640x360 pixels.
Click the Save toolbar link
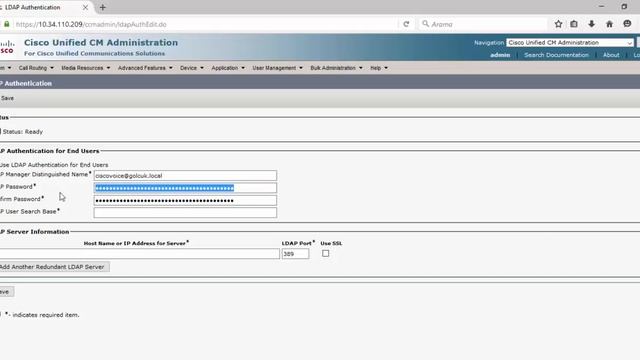tap(7, 98)
